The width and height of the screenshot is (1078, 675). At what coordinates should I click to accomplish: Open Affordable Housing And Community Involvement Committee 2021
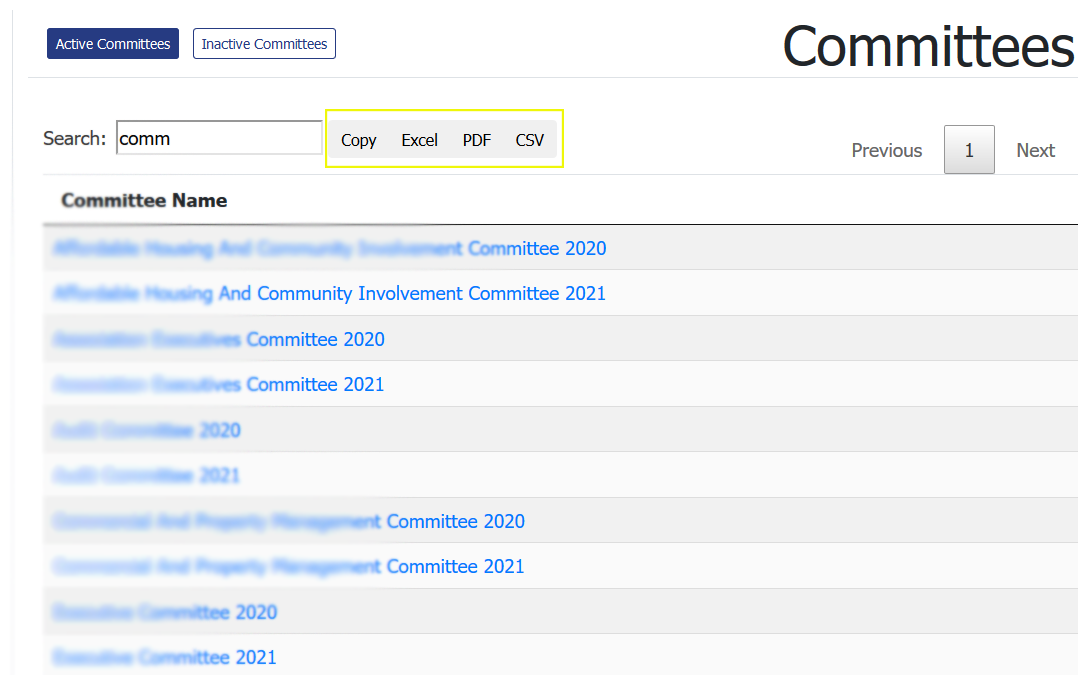329,294
